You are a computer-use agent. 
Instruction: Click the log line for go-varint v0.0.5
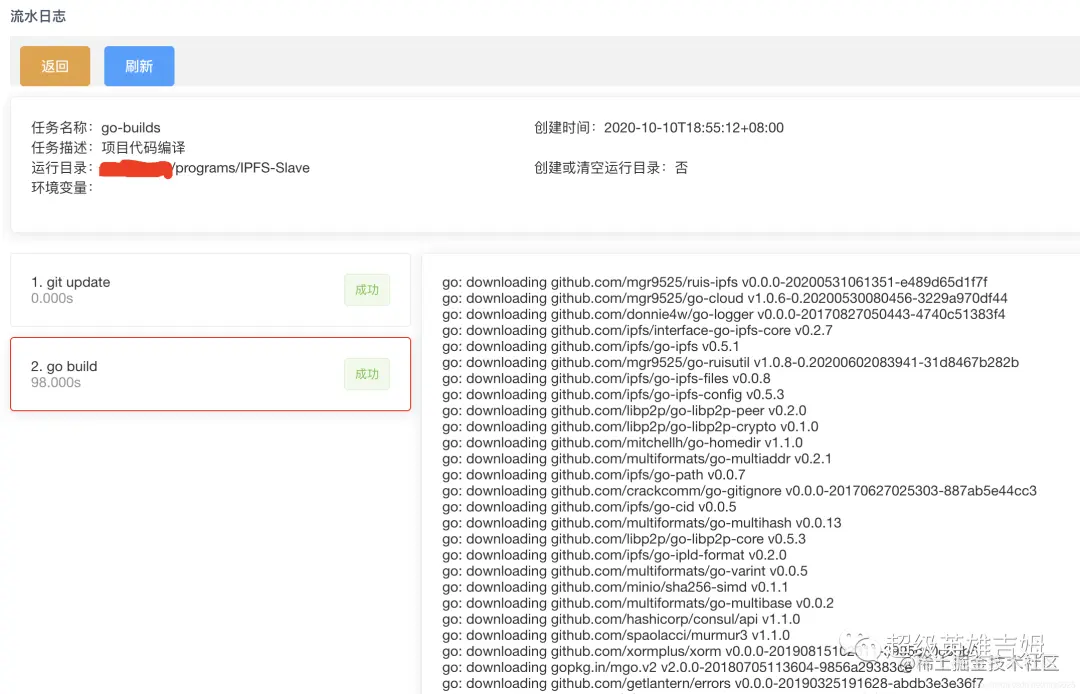625,571
